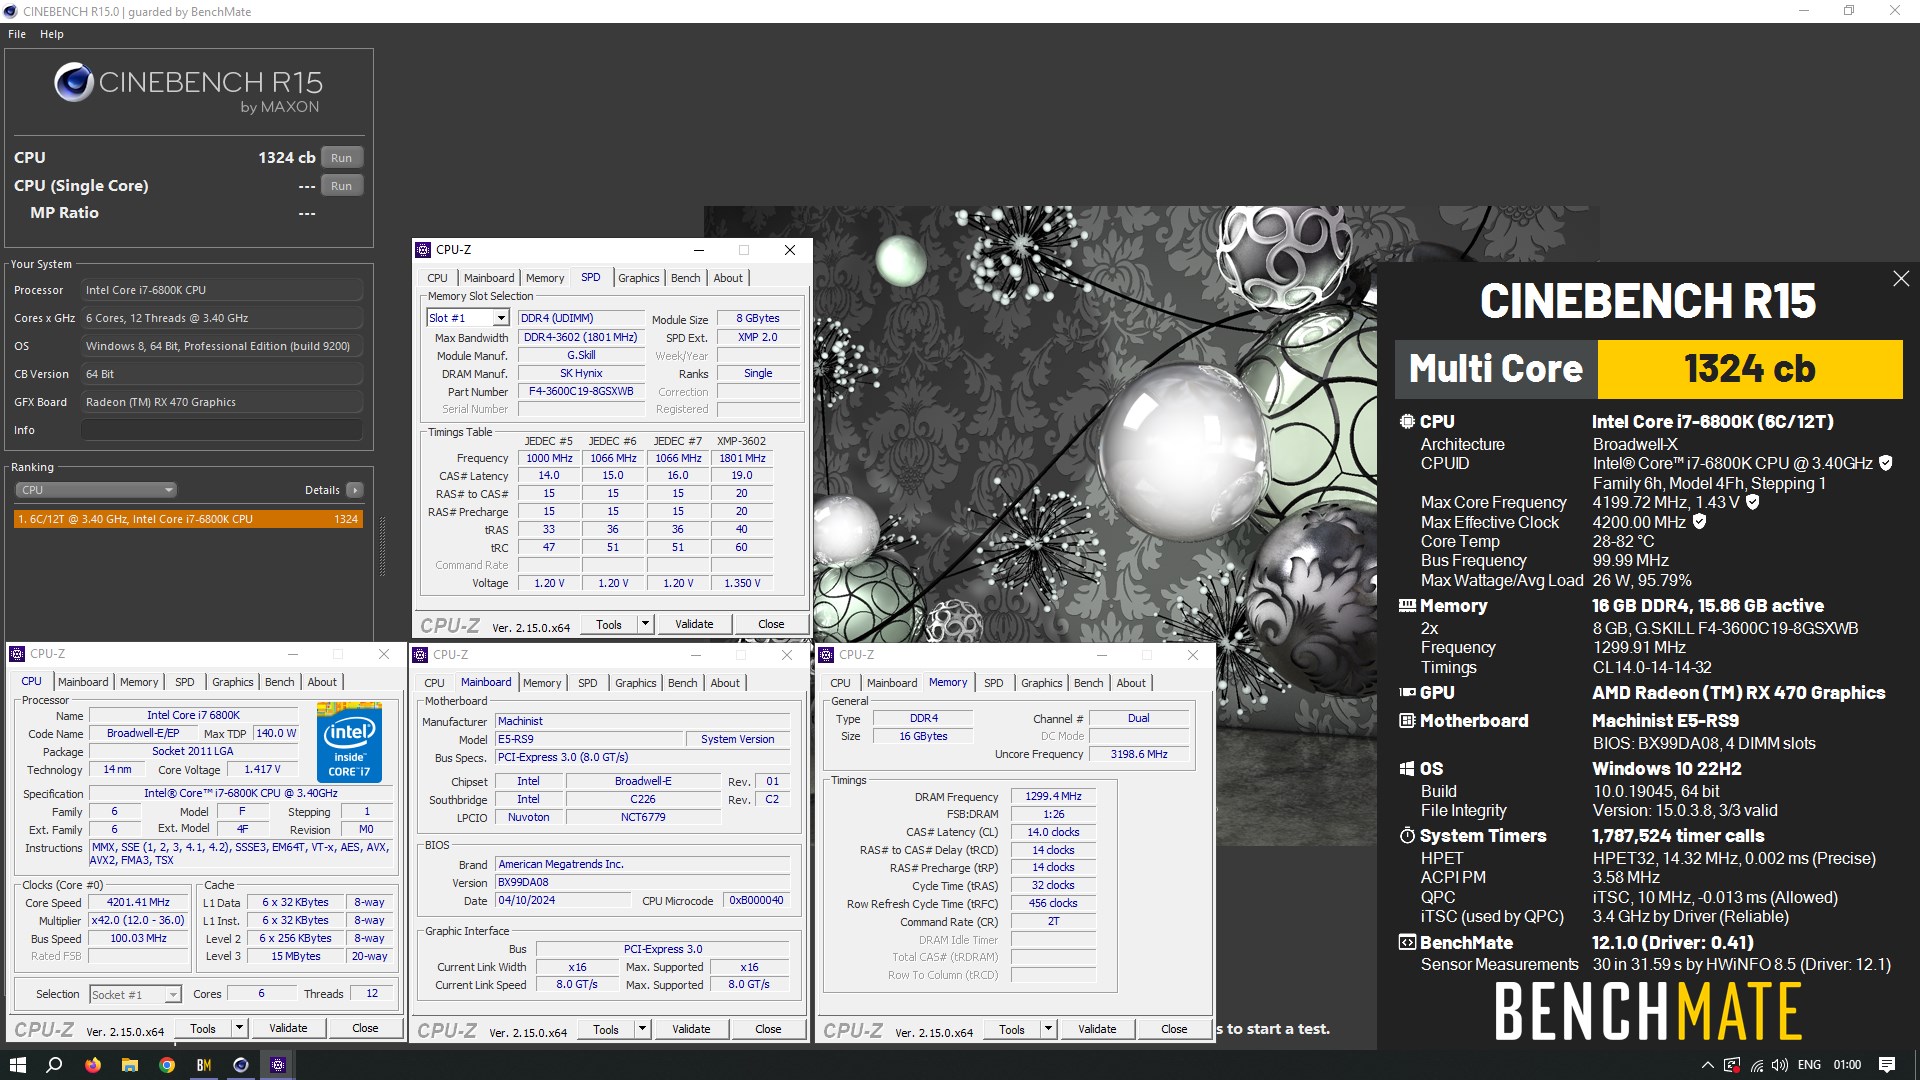Image resolution: width=1920 pixels, height=1080 pixels.
Task: Open notification center icon
Action: tap(1886, 1065)
